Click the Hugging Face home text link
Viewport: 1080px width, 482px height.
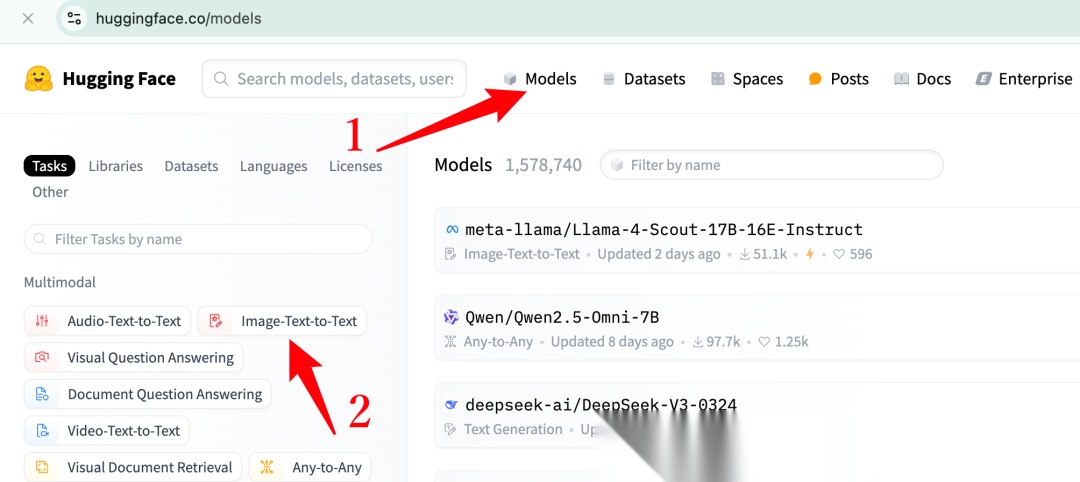tap(119, 79)
